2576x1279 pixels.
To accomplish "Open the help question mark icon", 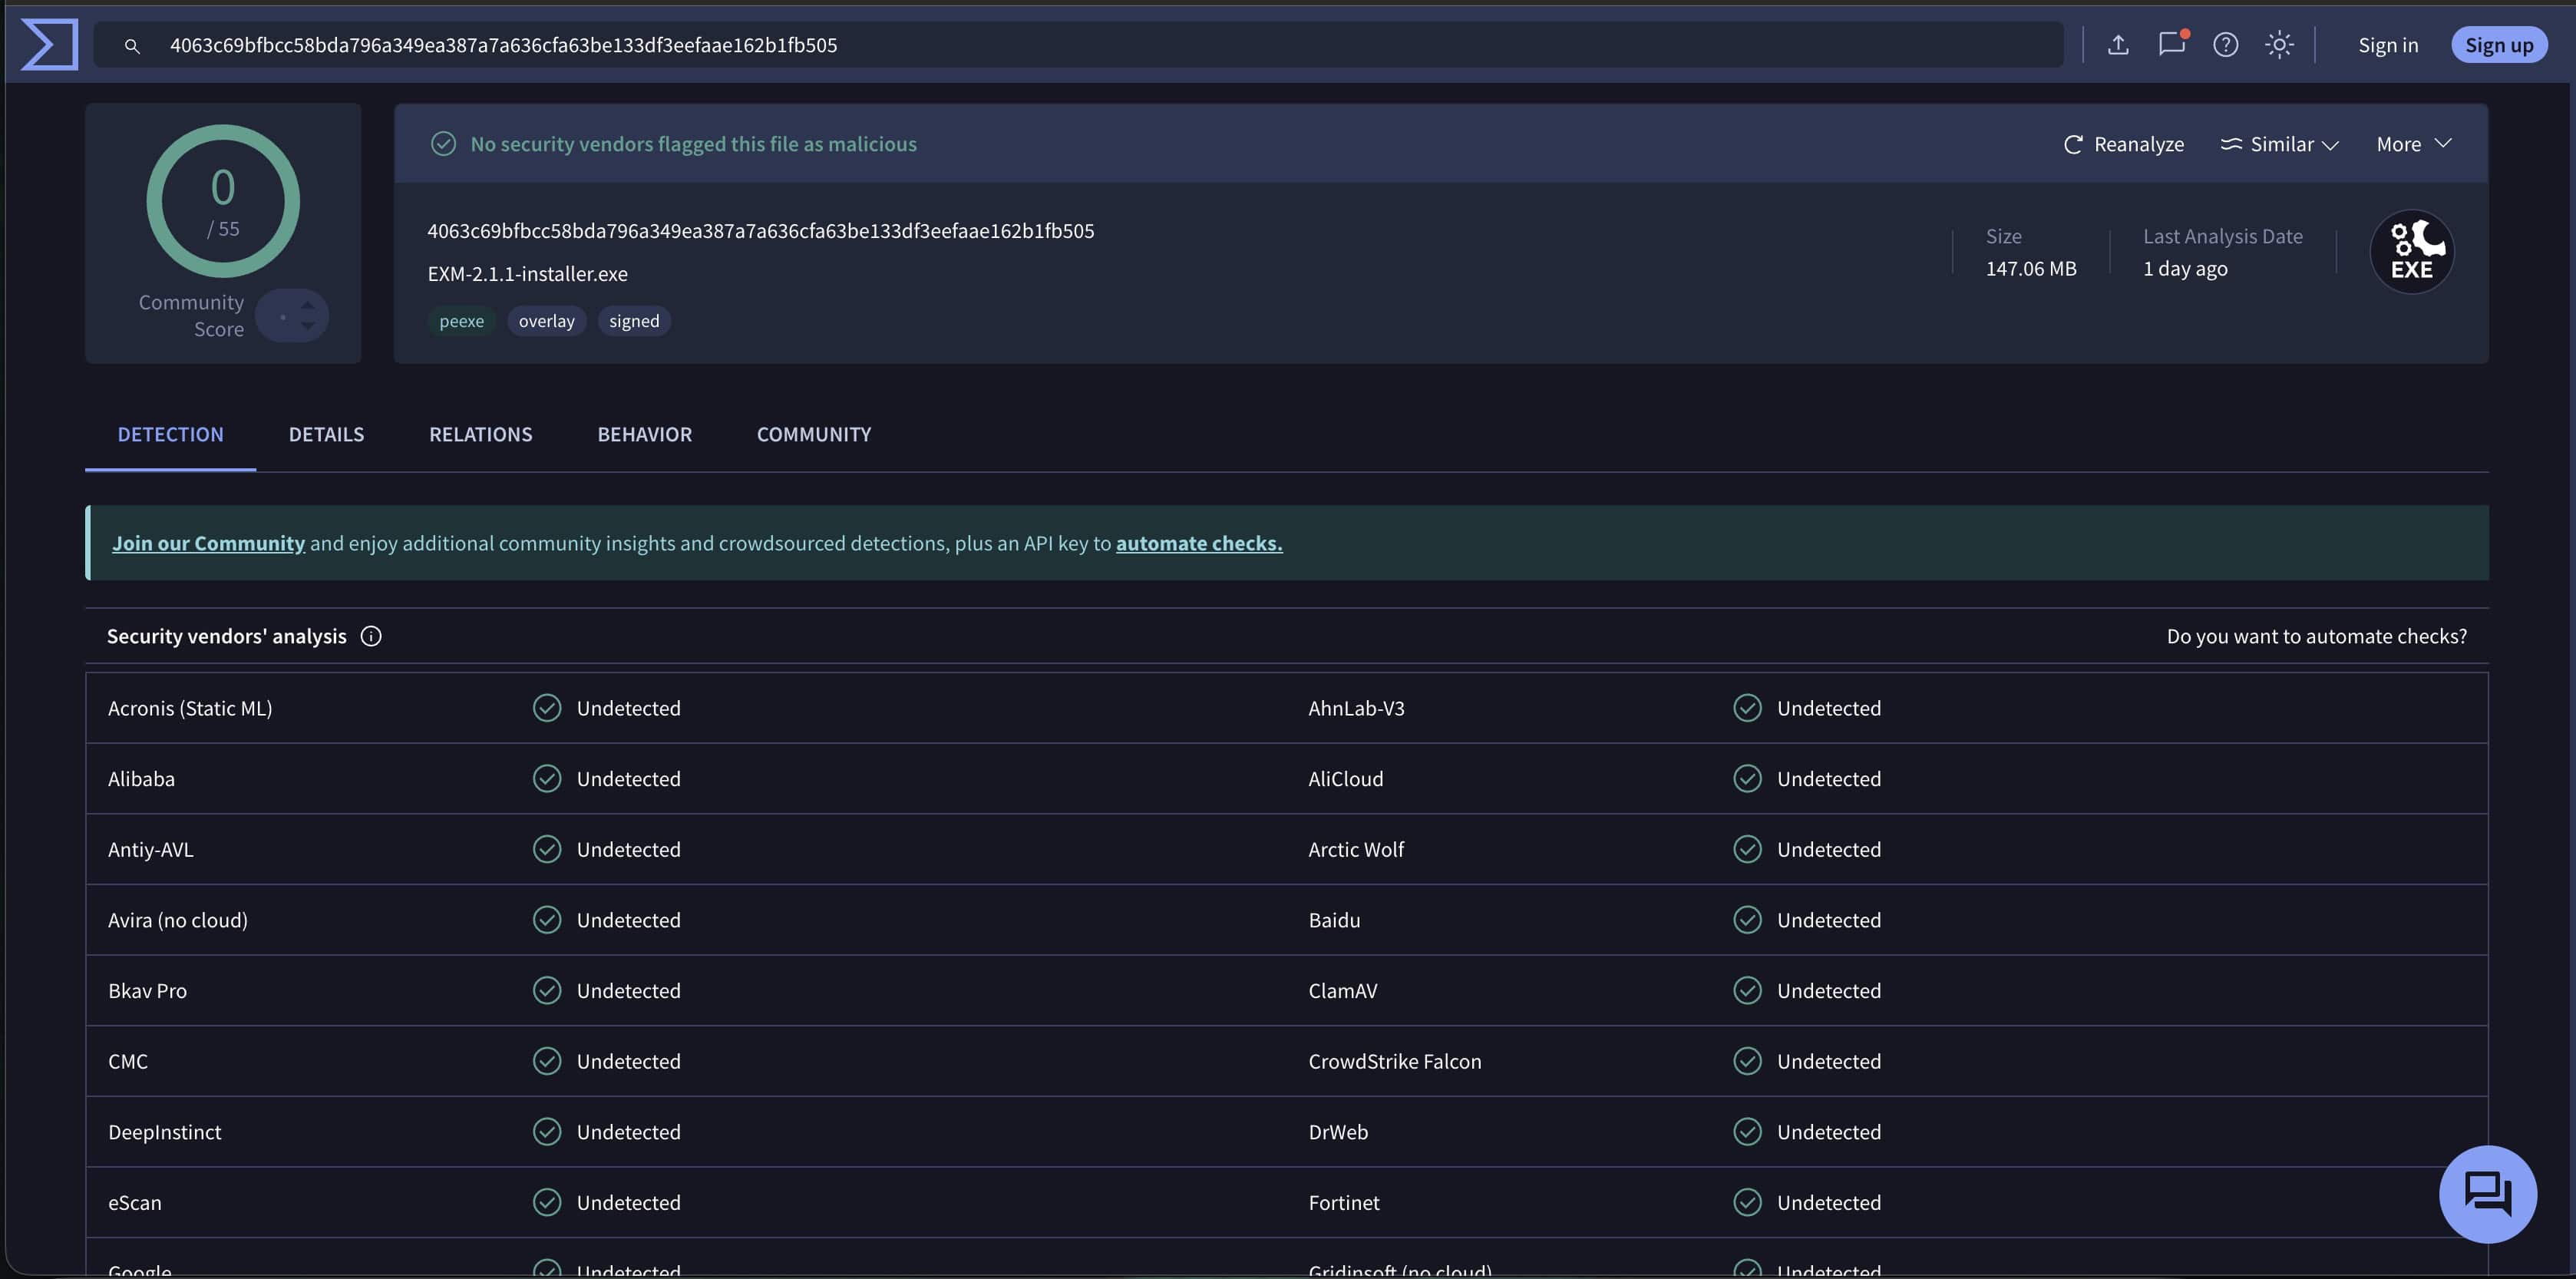I will (x=2225, y=45).
